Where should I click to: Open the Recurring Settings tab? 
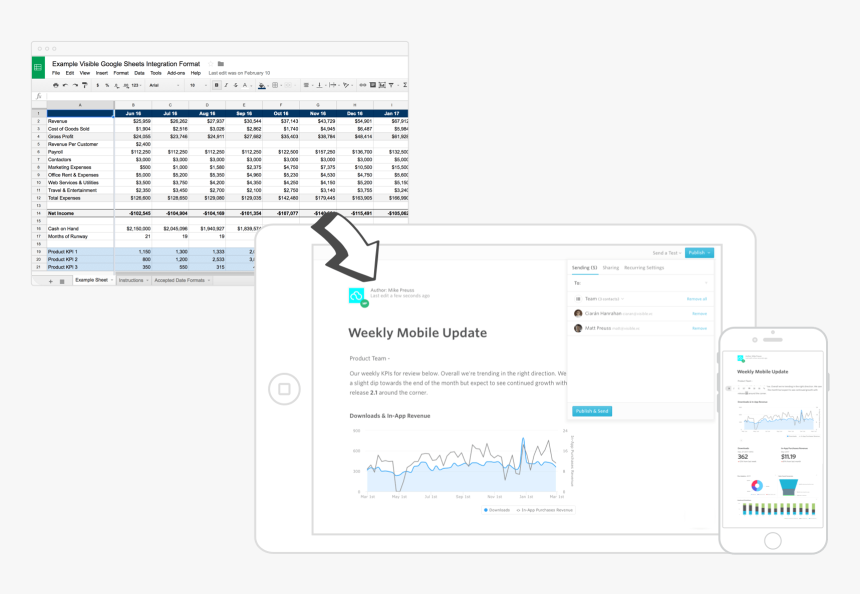pyautogui.click(x=644, y=268)
